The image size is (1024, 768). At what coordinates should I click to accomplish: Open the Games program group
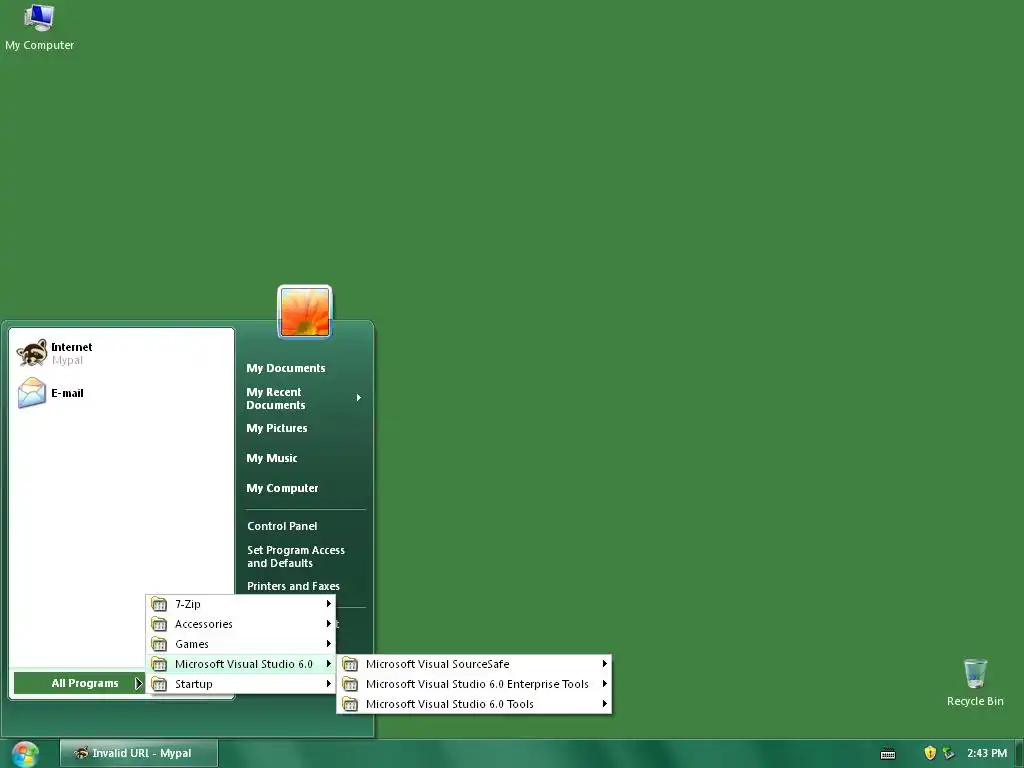pos(240,644)
